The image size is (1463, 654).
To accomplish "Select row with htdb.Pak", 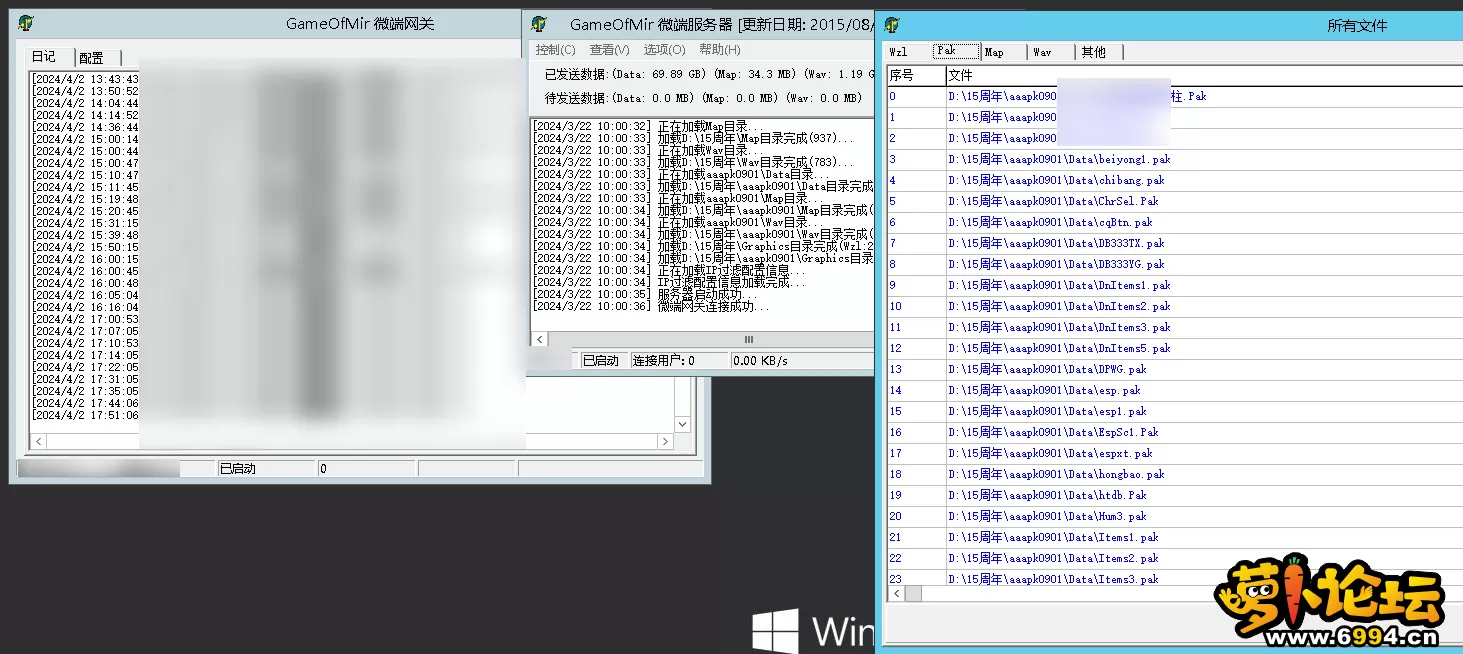I will (1174, 495).
